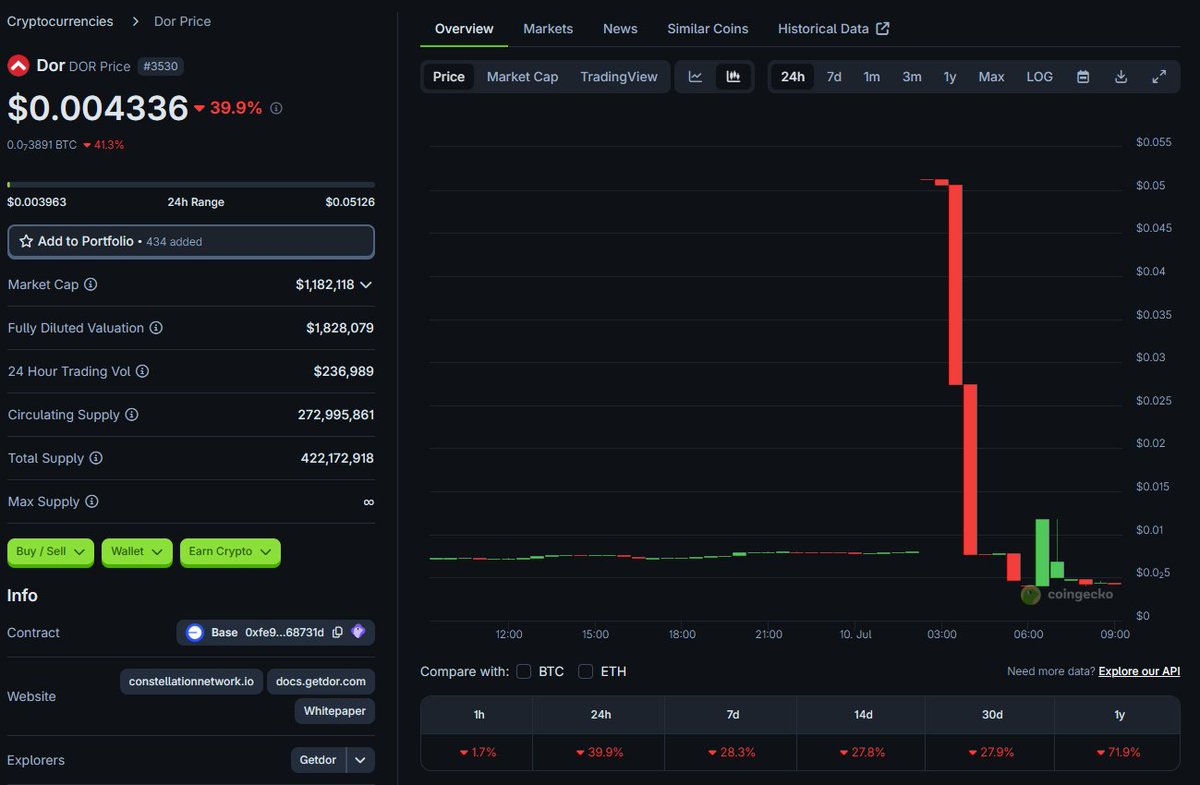This screenshot has width=1200, height=785.
Task: Click the $0.004336 price text
Action: 98,108
